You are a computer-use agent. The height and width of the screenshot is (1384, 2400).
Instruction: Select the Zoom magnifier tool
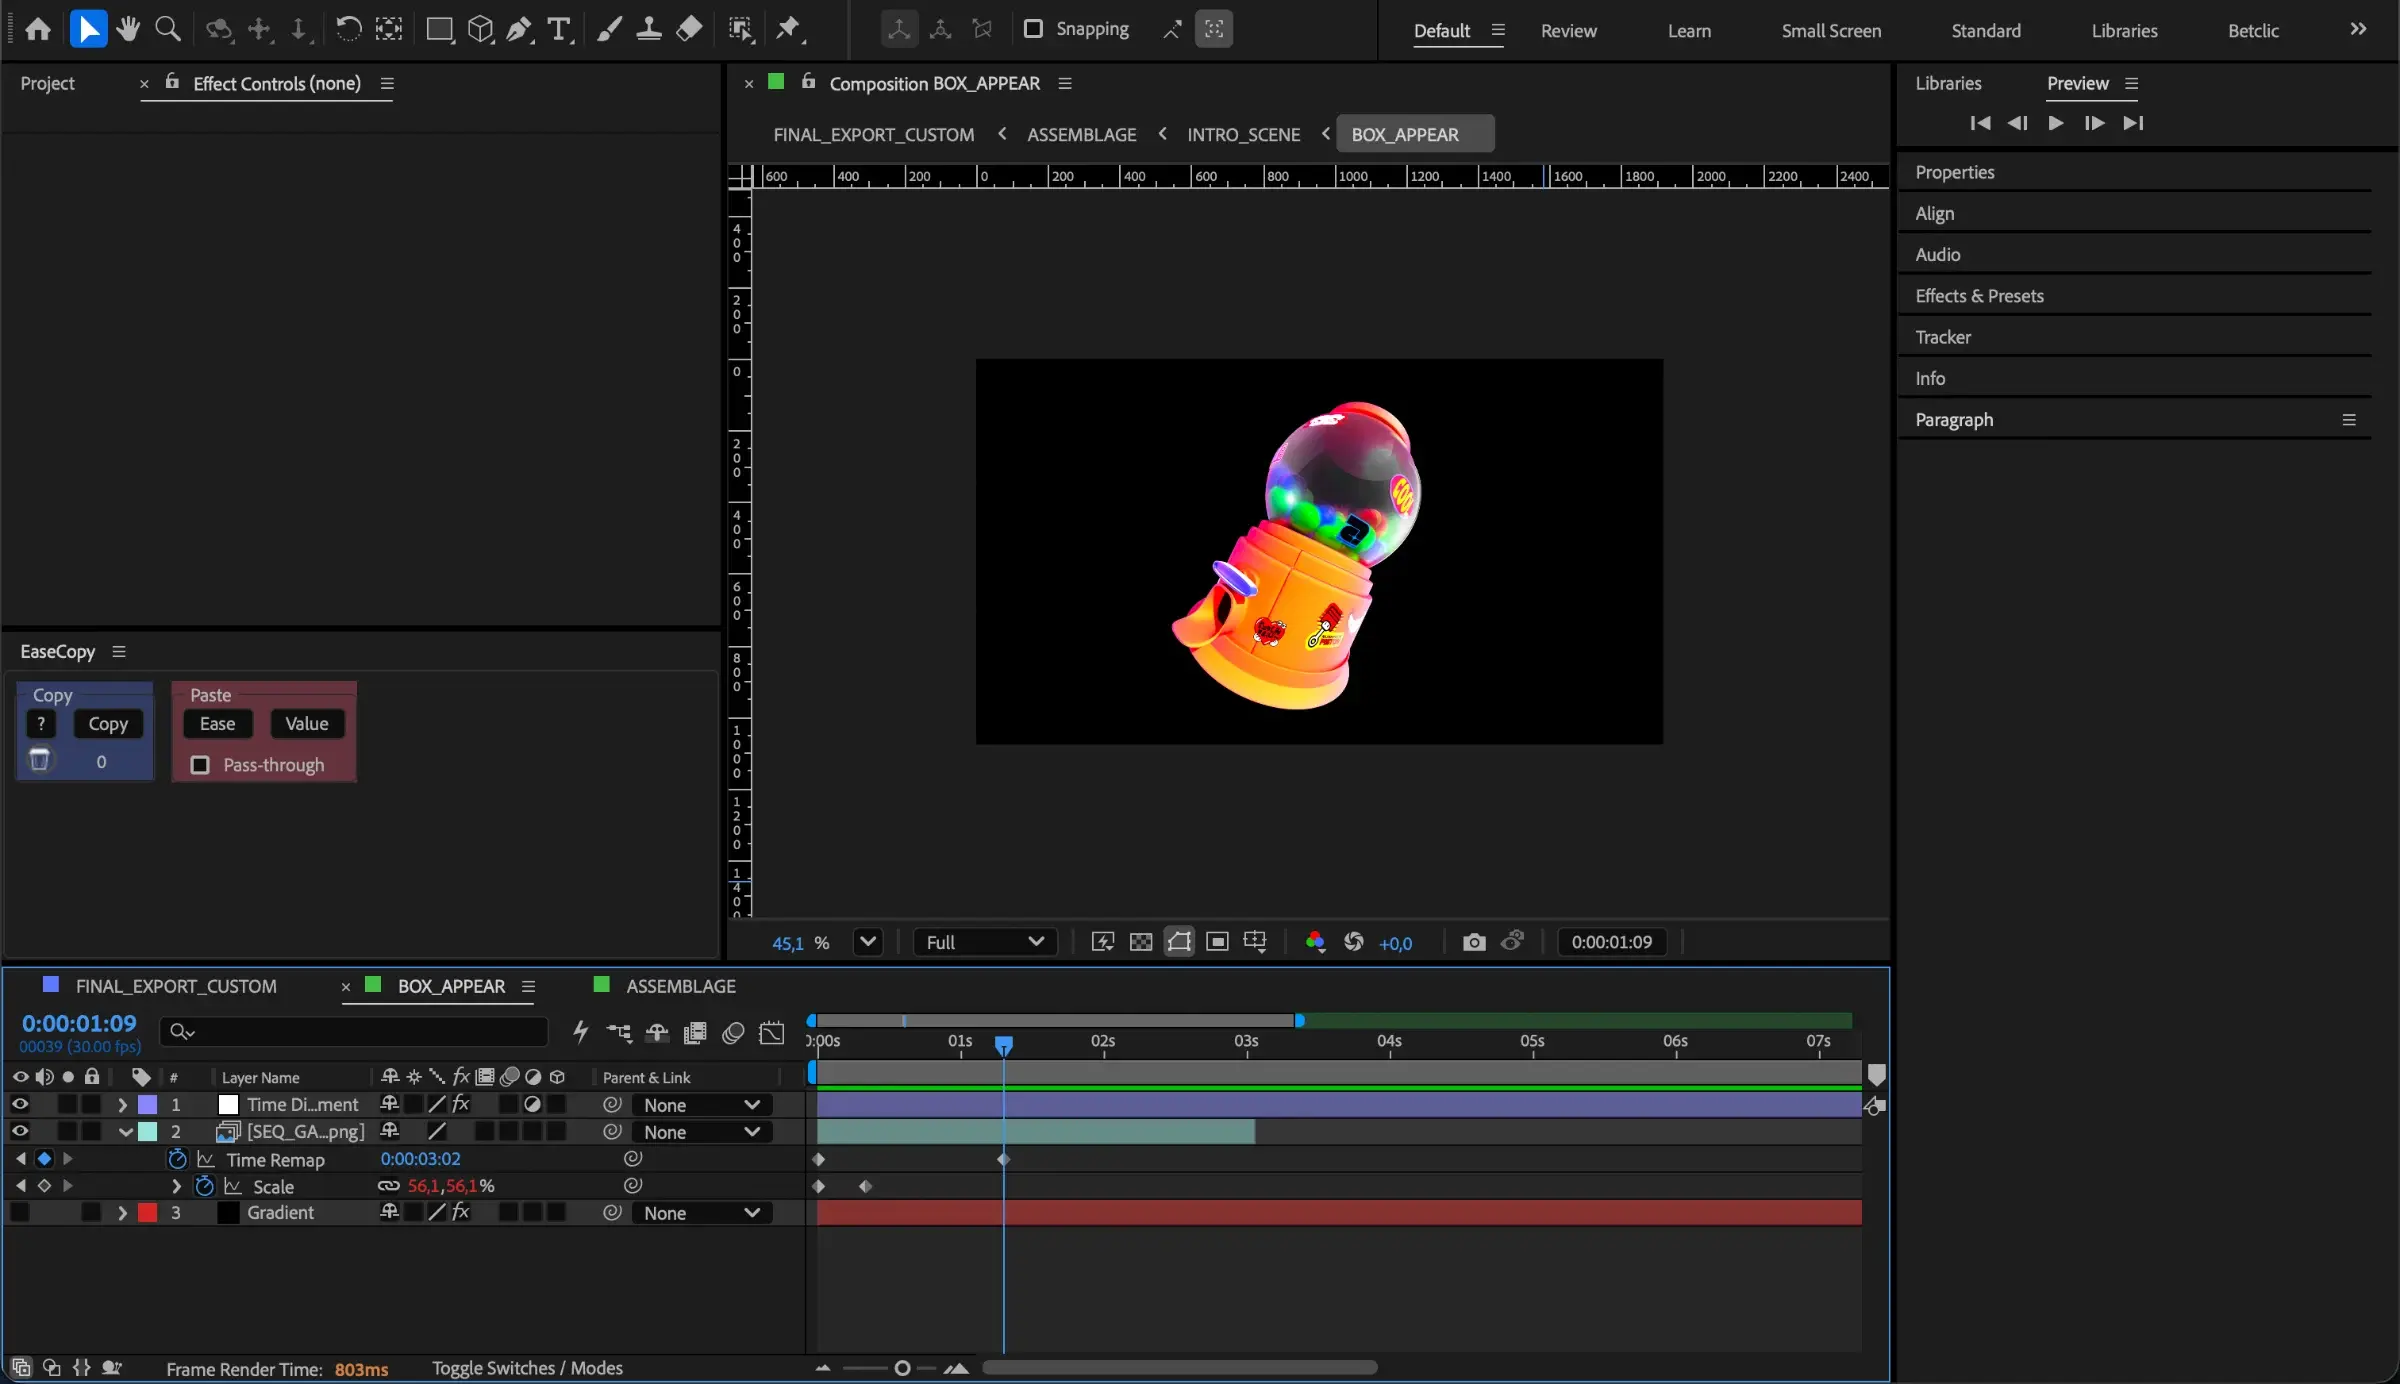168,29
